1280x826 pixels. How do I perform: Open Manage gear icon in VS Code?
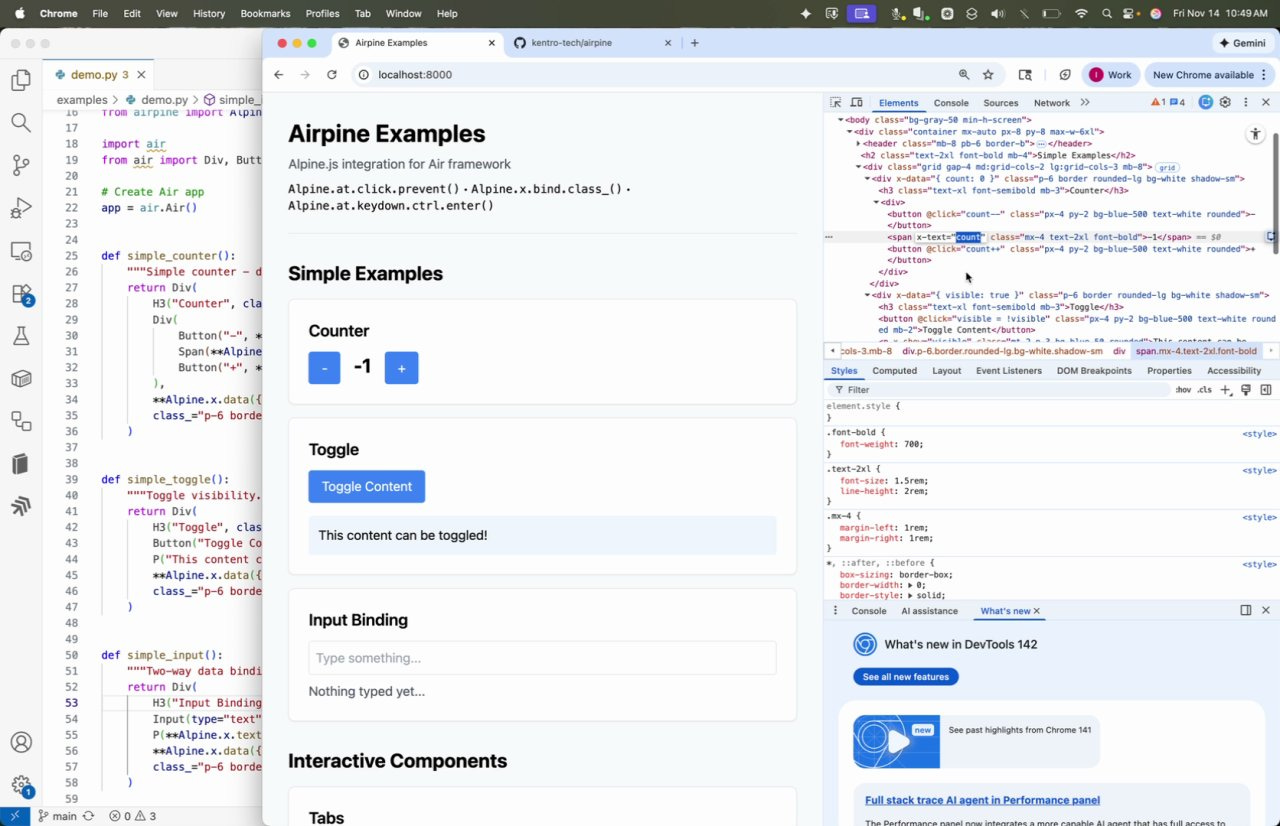click(21, 786)
